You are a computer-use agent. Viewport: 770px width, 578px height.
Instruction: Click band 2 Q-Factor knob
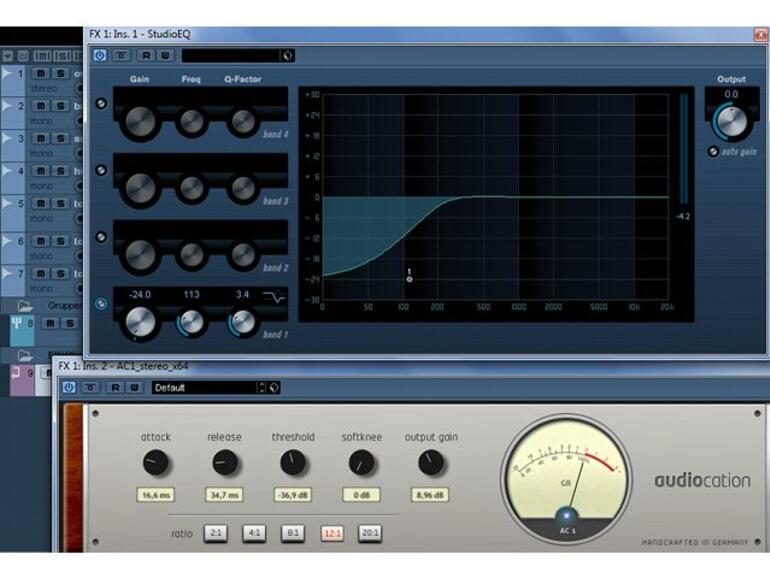click(x=243, y=254)
